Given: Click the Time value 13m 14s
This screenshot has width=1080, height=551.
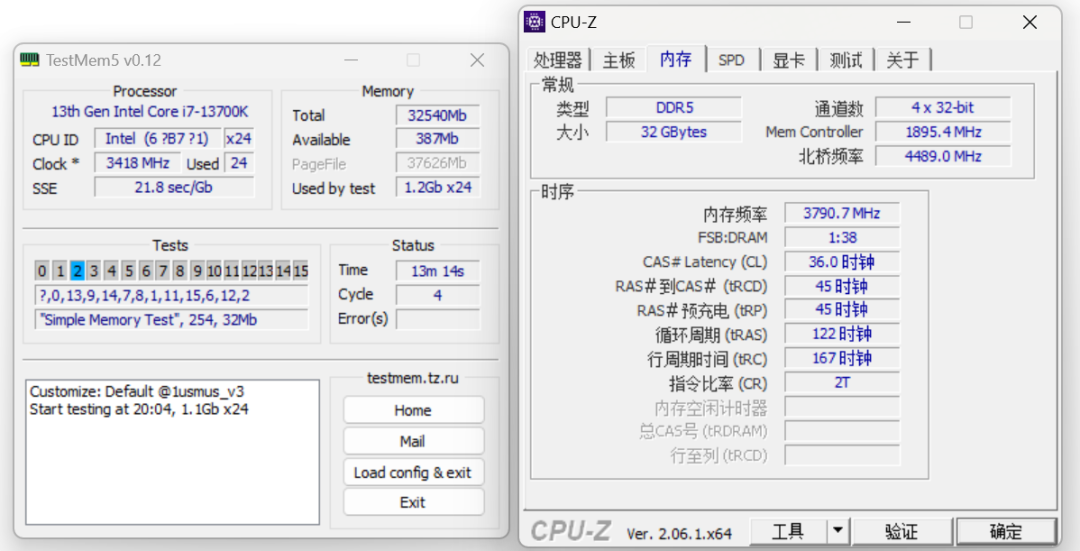Looking at the screenshot, I should pos(438,271).
